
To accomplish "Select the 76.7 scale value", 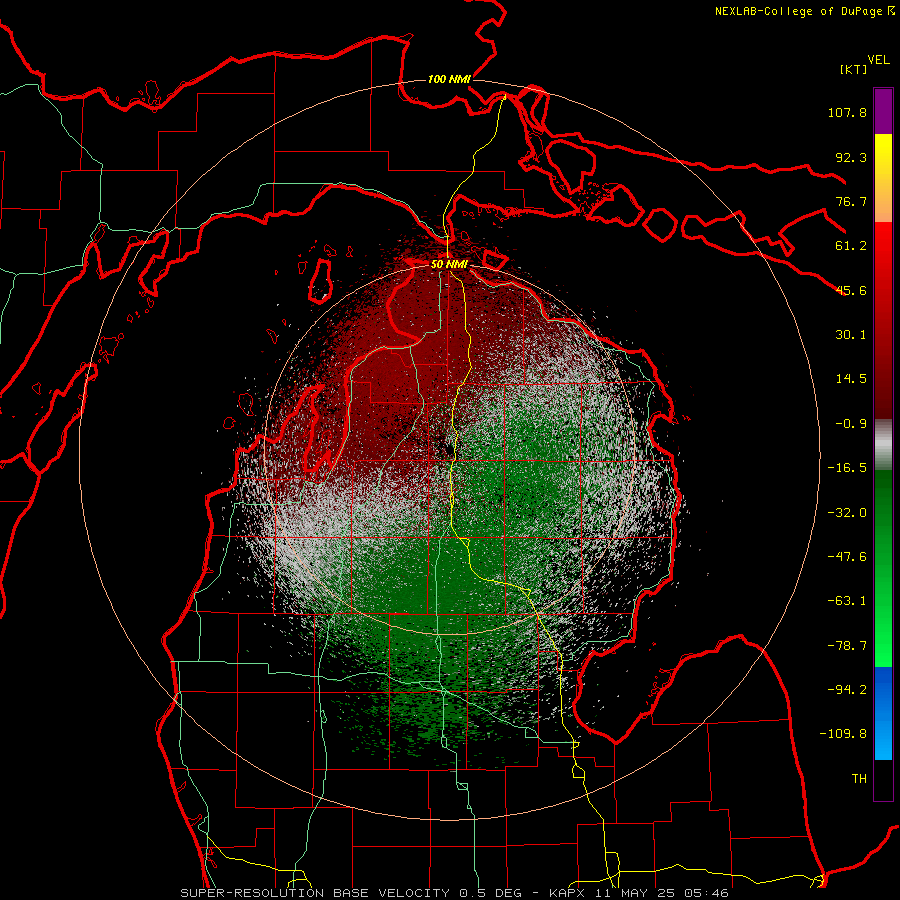I will click(x=851, y=201).
